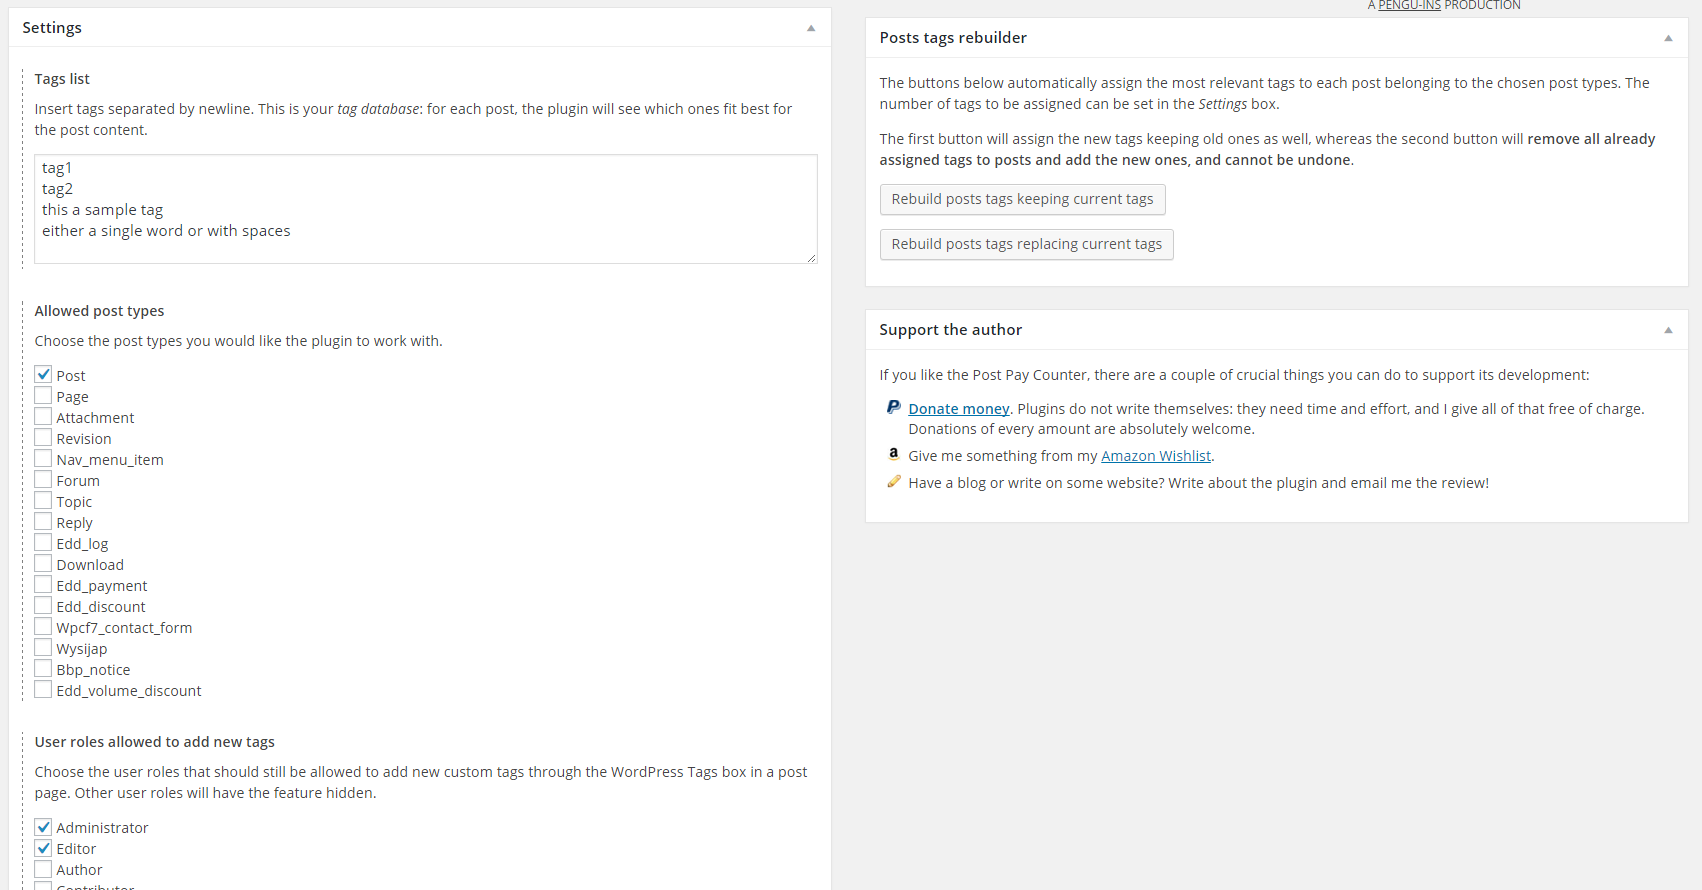Click inside the Tags list textarea

pyautogui.click(x=425, y=209)
